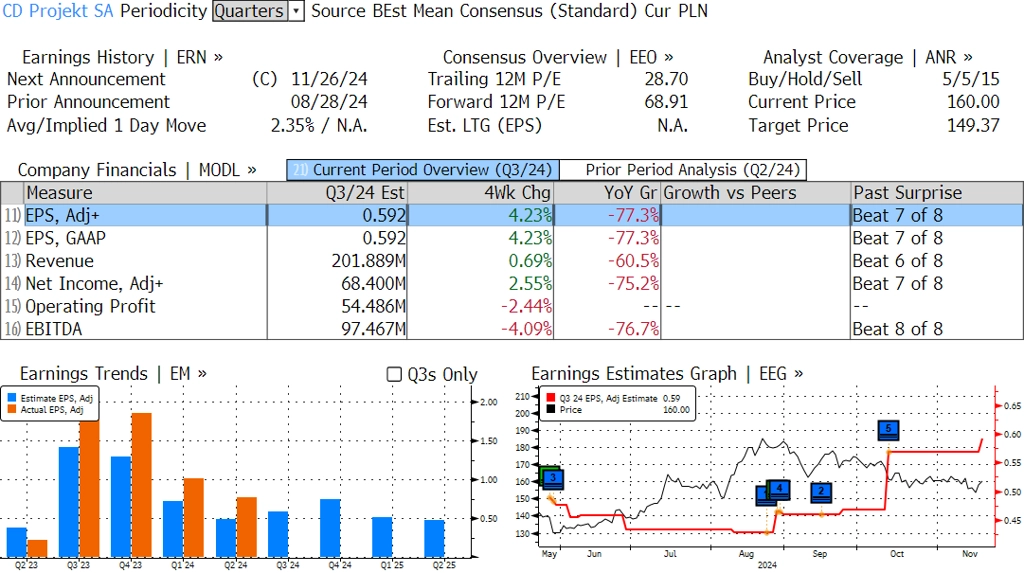The width and height of the screenshot is (1024, 573).
Task: Sort by Measure column header
Action: (x=145, y=193)
